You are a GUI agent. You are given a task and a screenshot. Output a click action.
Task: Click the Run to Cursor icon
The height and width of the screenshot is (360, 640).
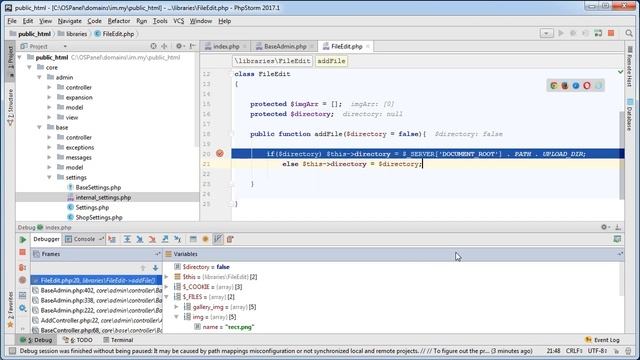pyautogui.click(x=177, y=240)
